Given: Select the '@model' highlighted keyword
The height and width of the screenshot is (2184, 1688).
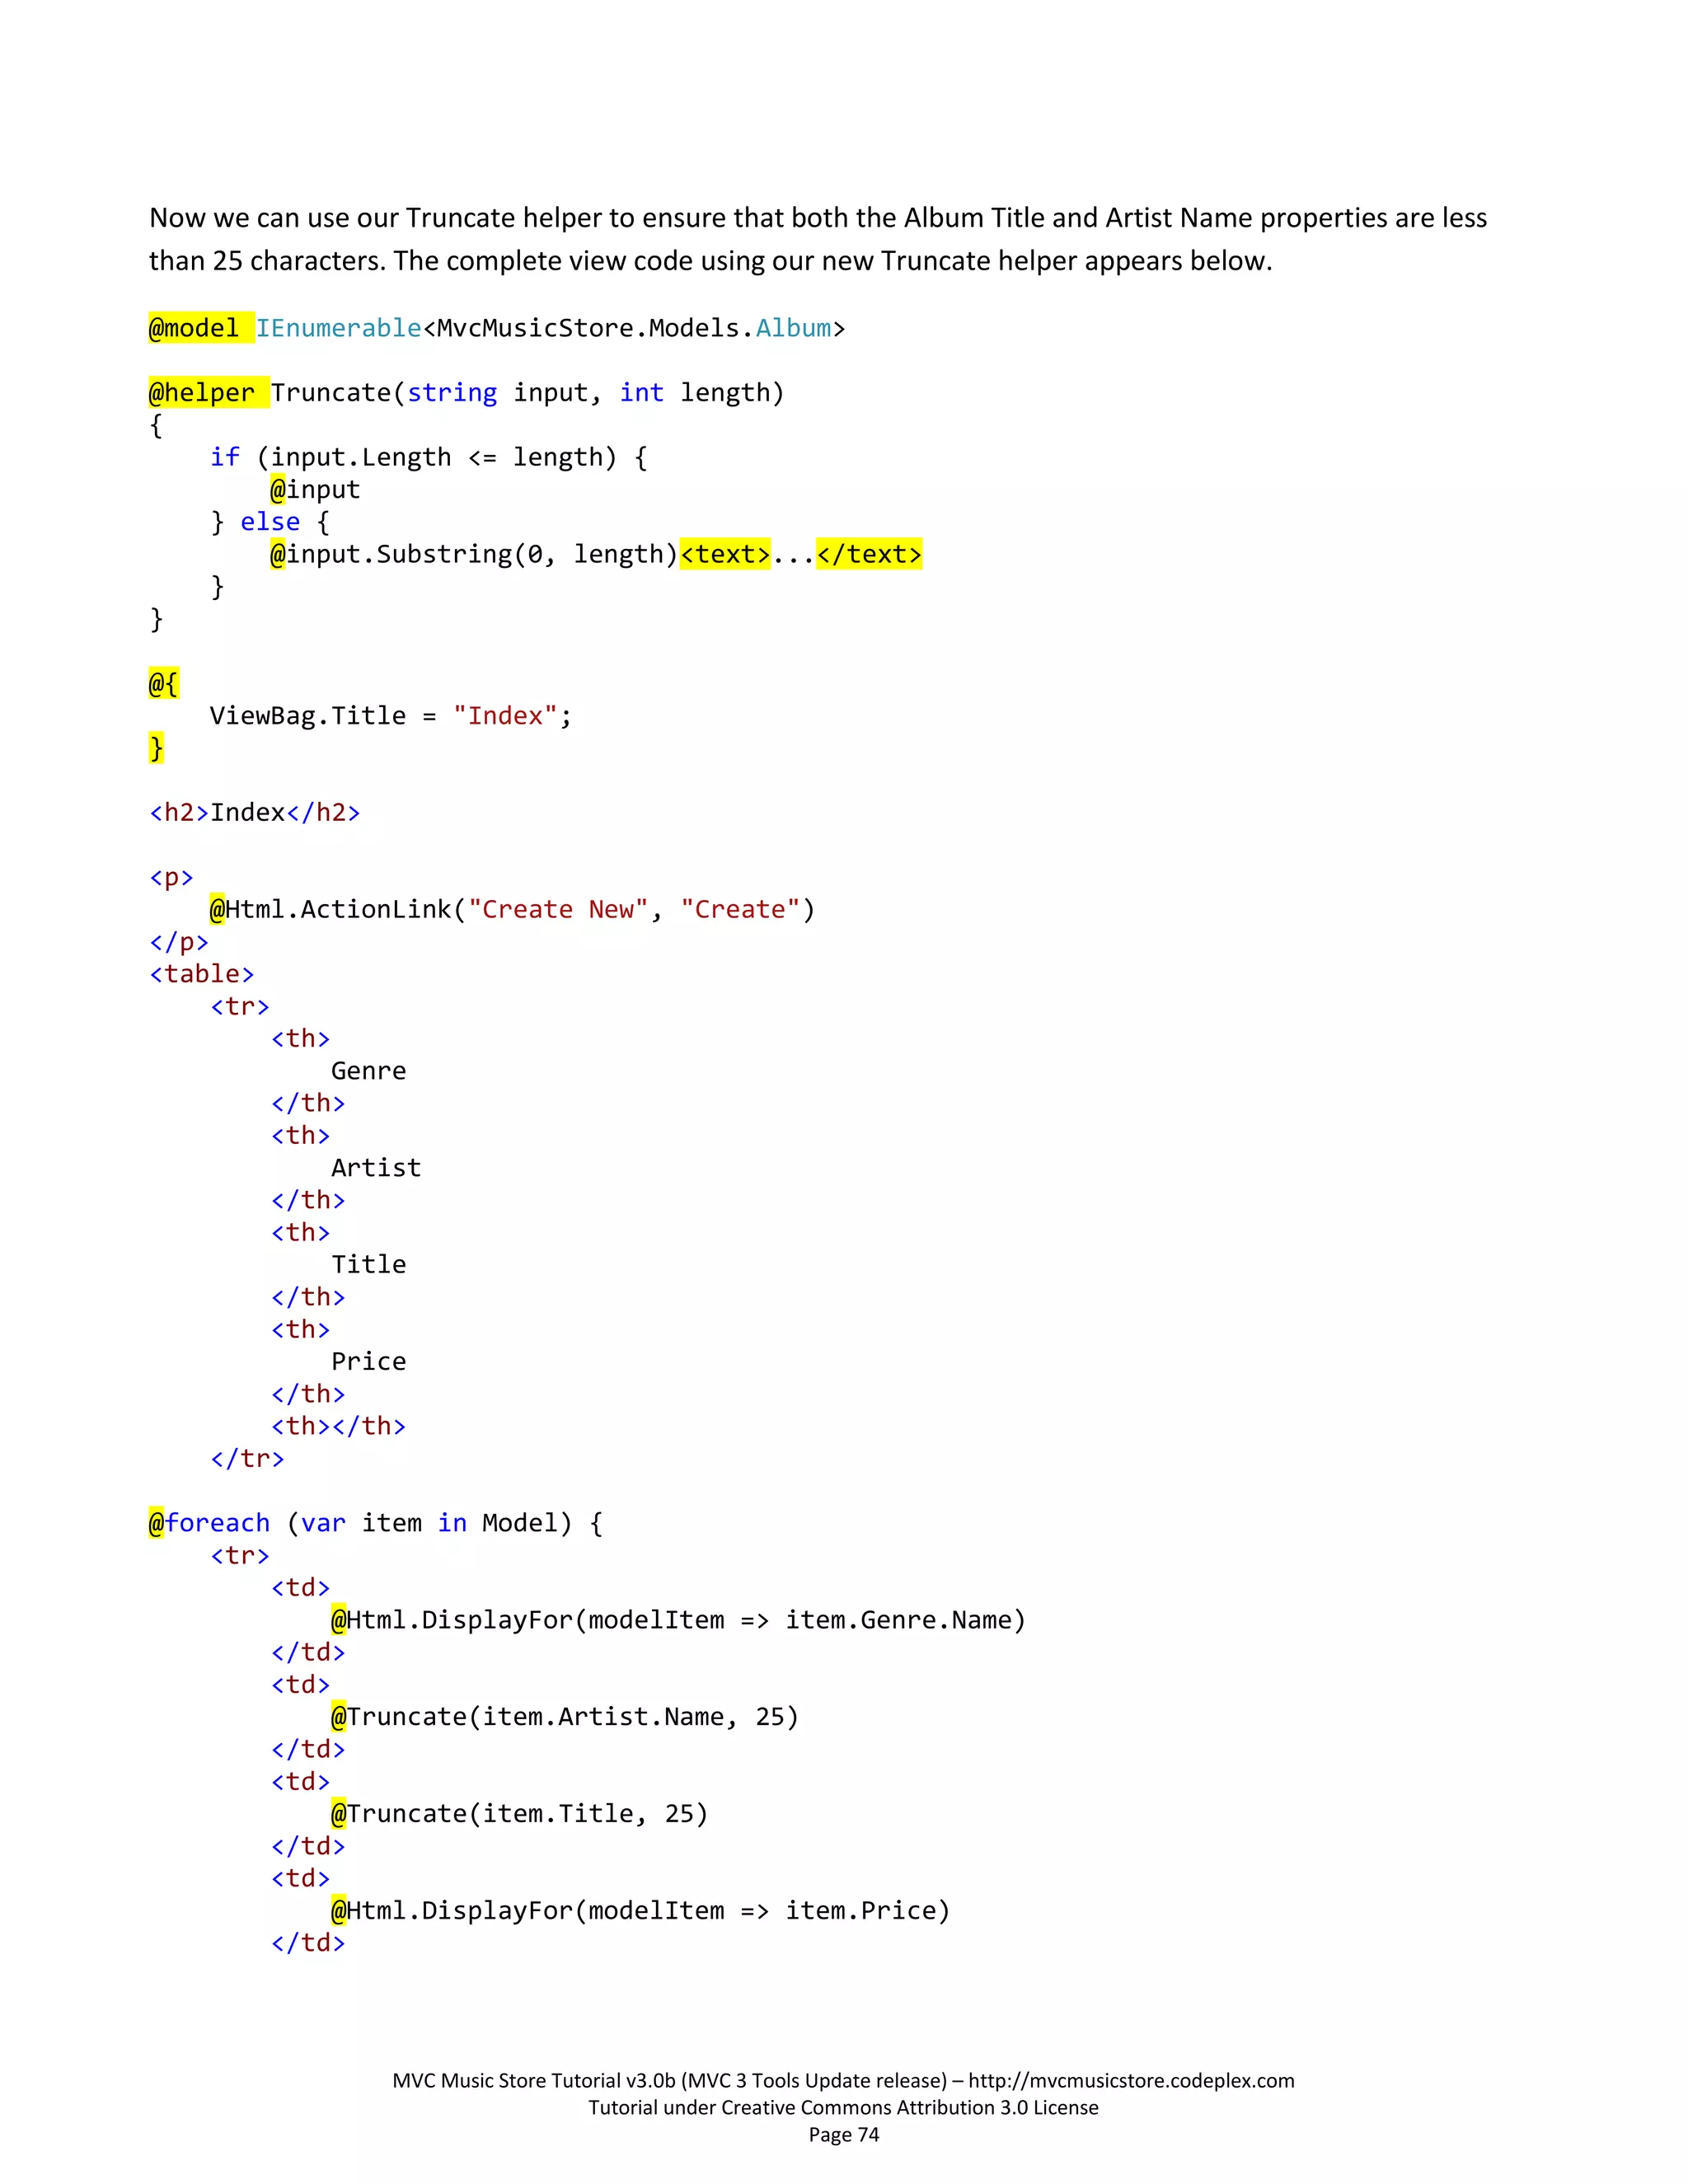Looking at the screenshot, I should [x=194, y=328].
